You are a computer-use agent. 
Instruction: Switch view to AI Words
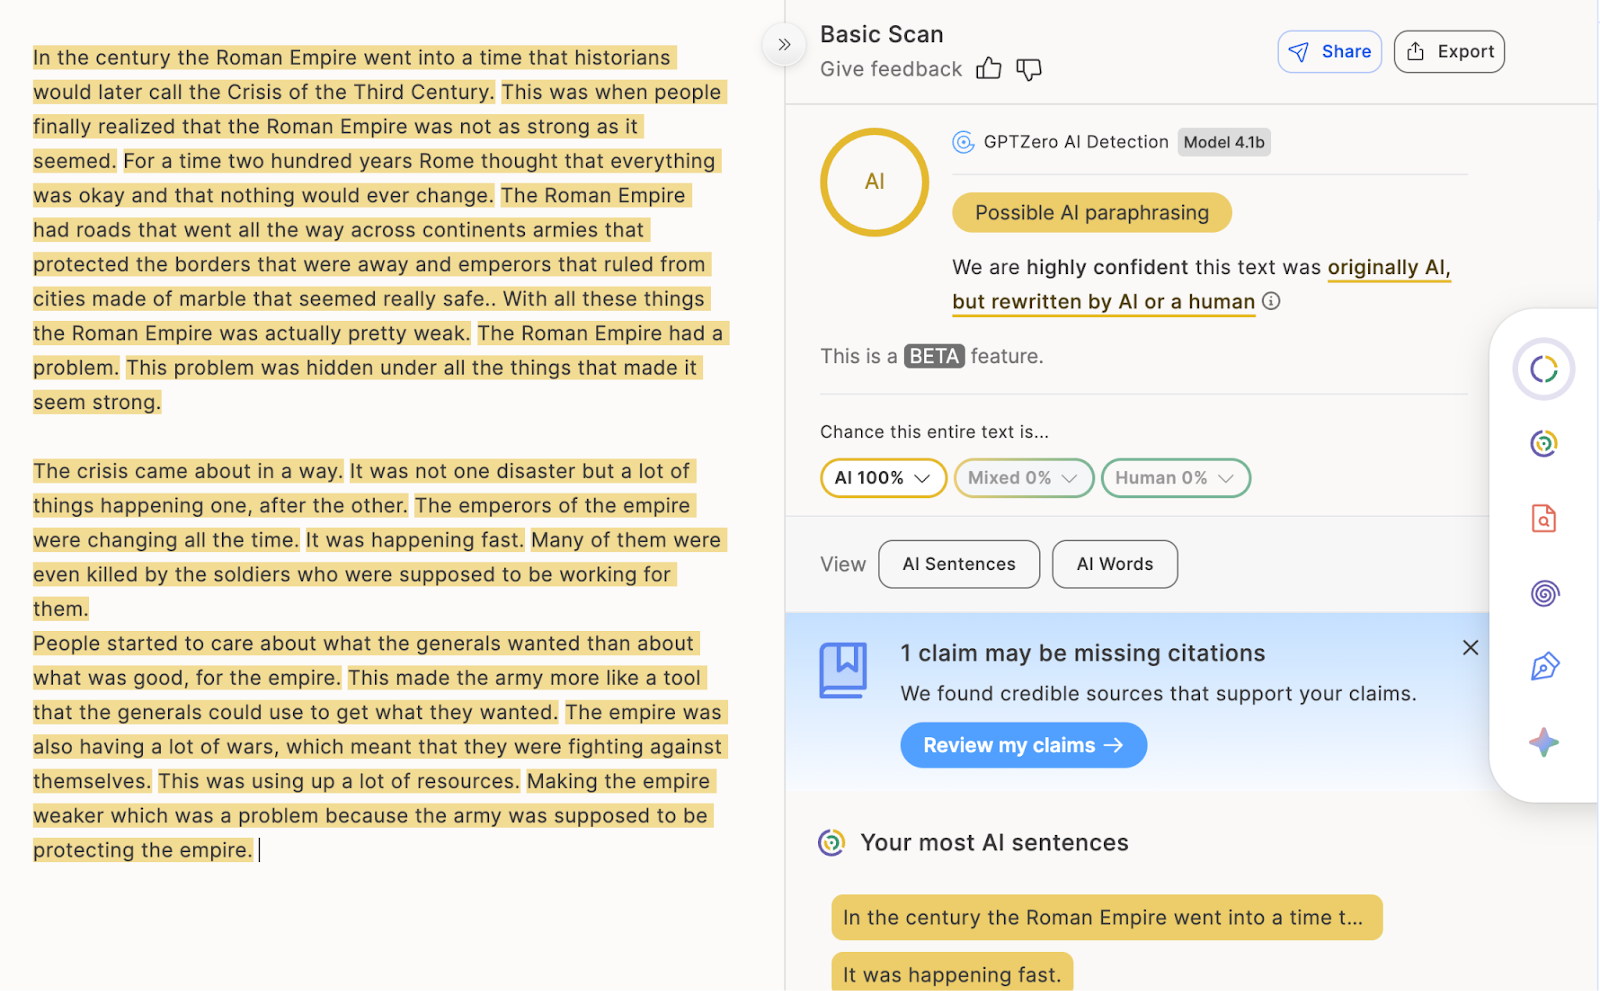(x=1115, y=564)
